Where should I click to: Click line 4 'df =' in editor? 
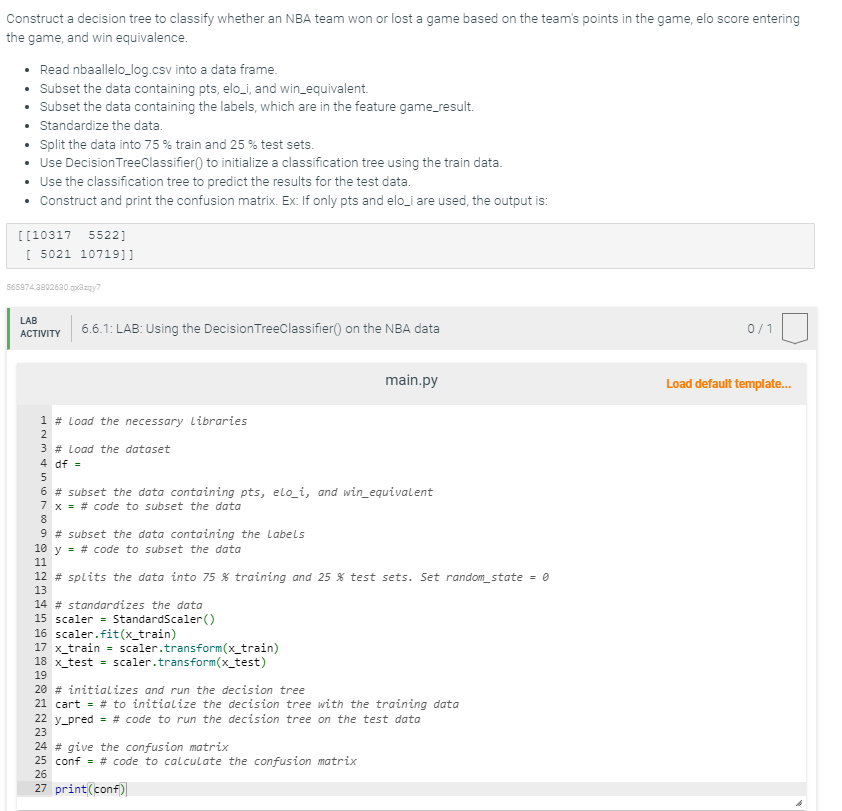coord(68,464)
